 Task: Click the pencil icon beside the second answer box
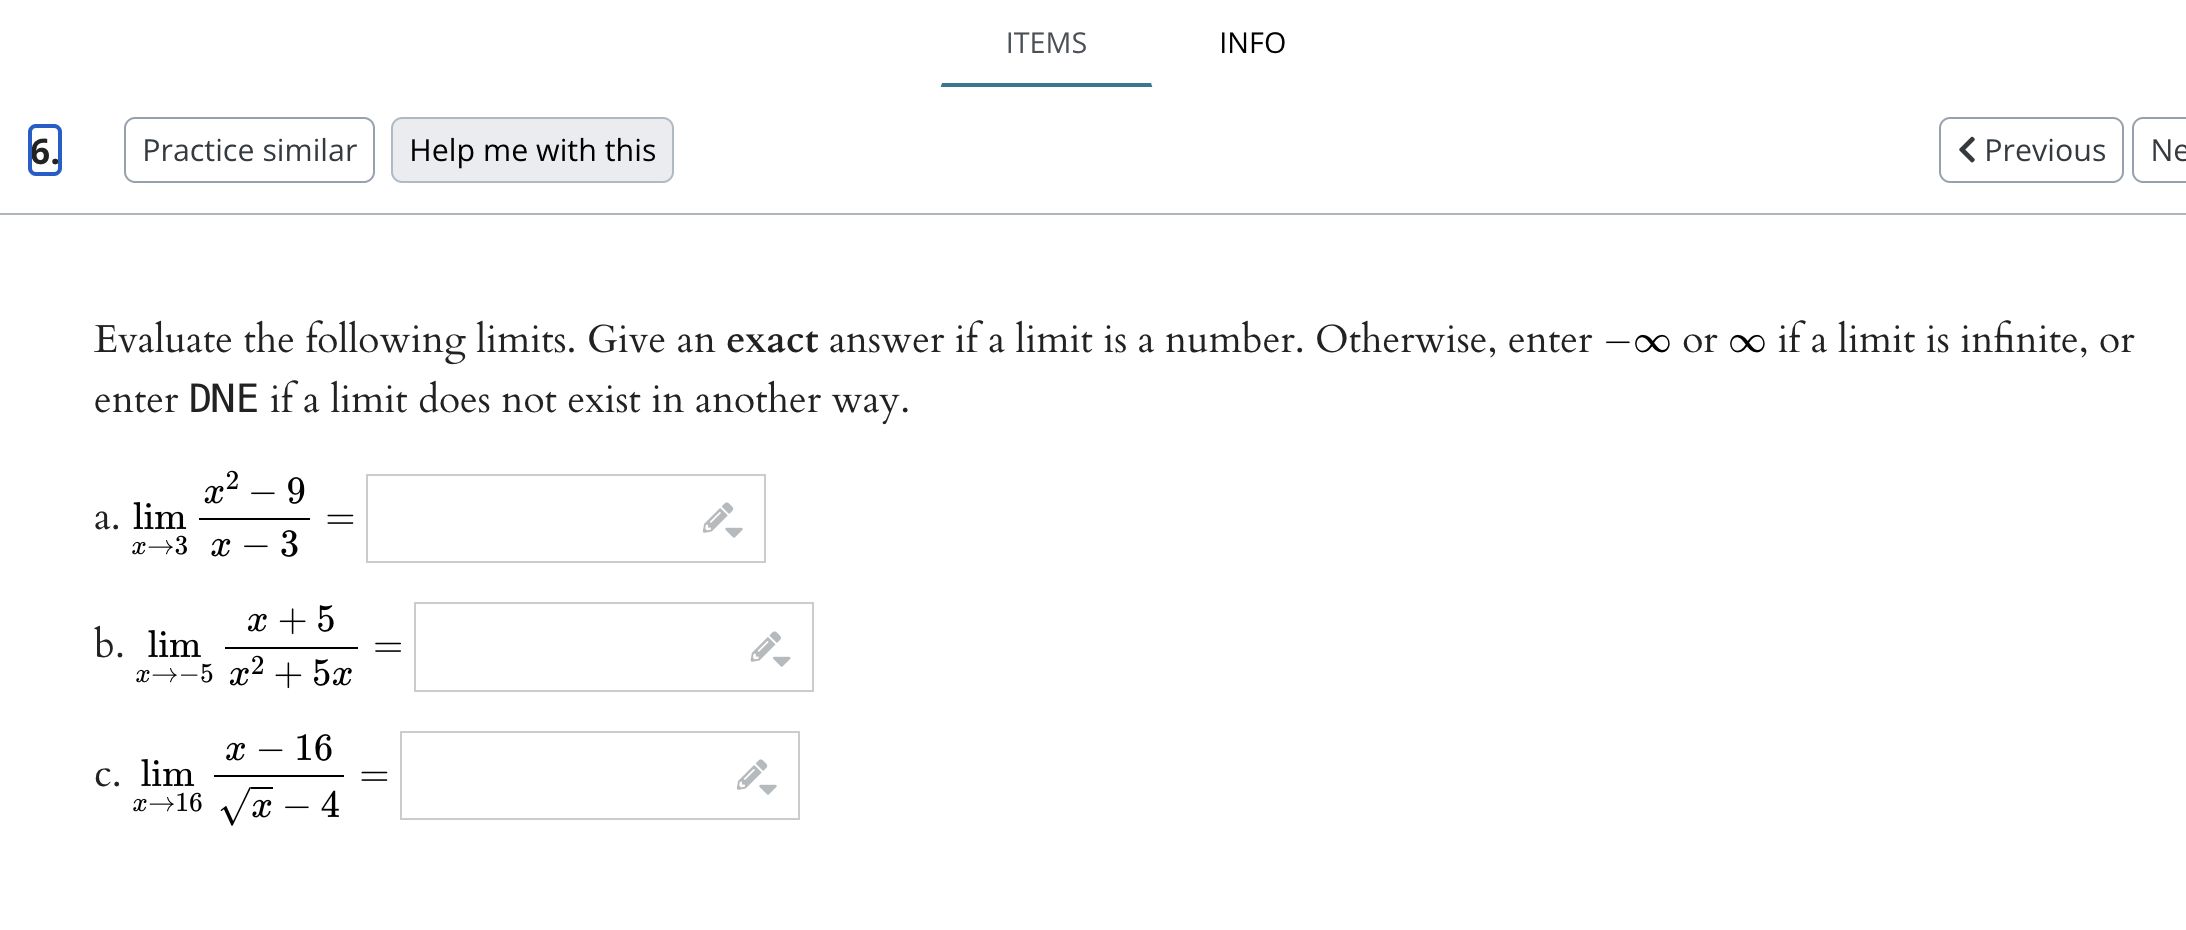(763, 645)
